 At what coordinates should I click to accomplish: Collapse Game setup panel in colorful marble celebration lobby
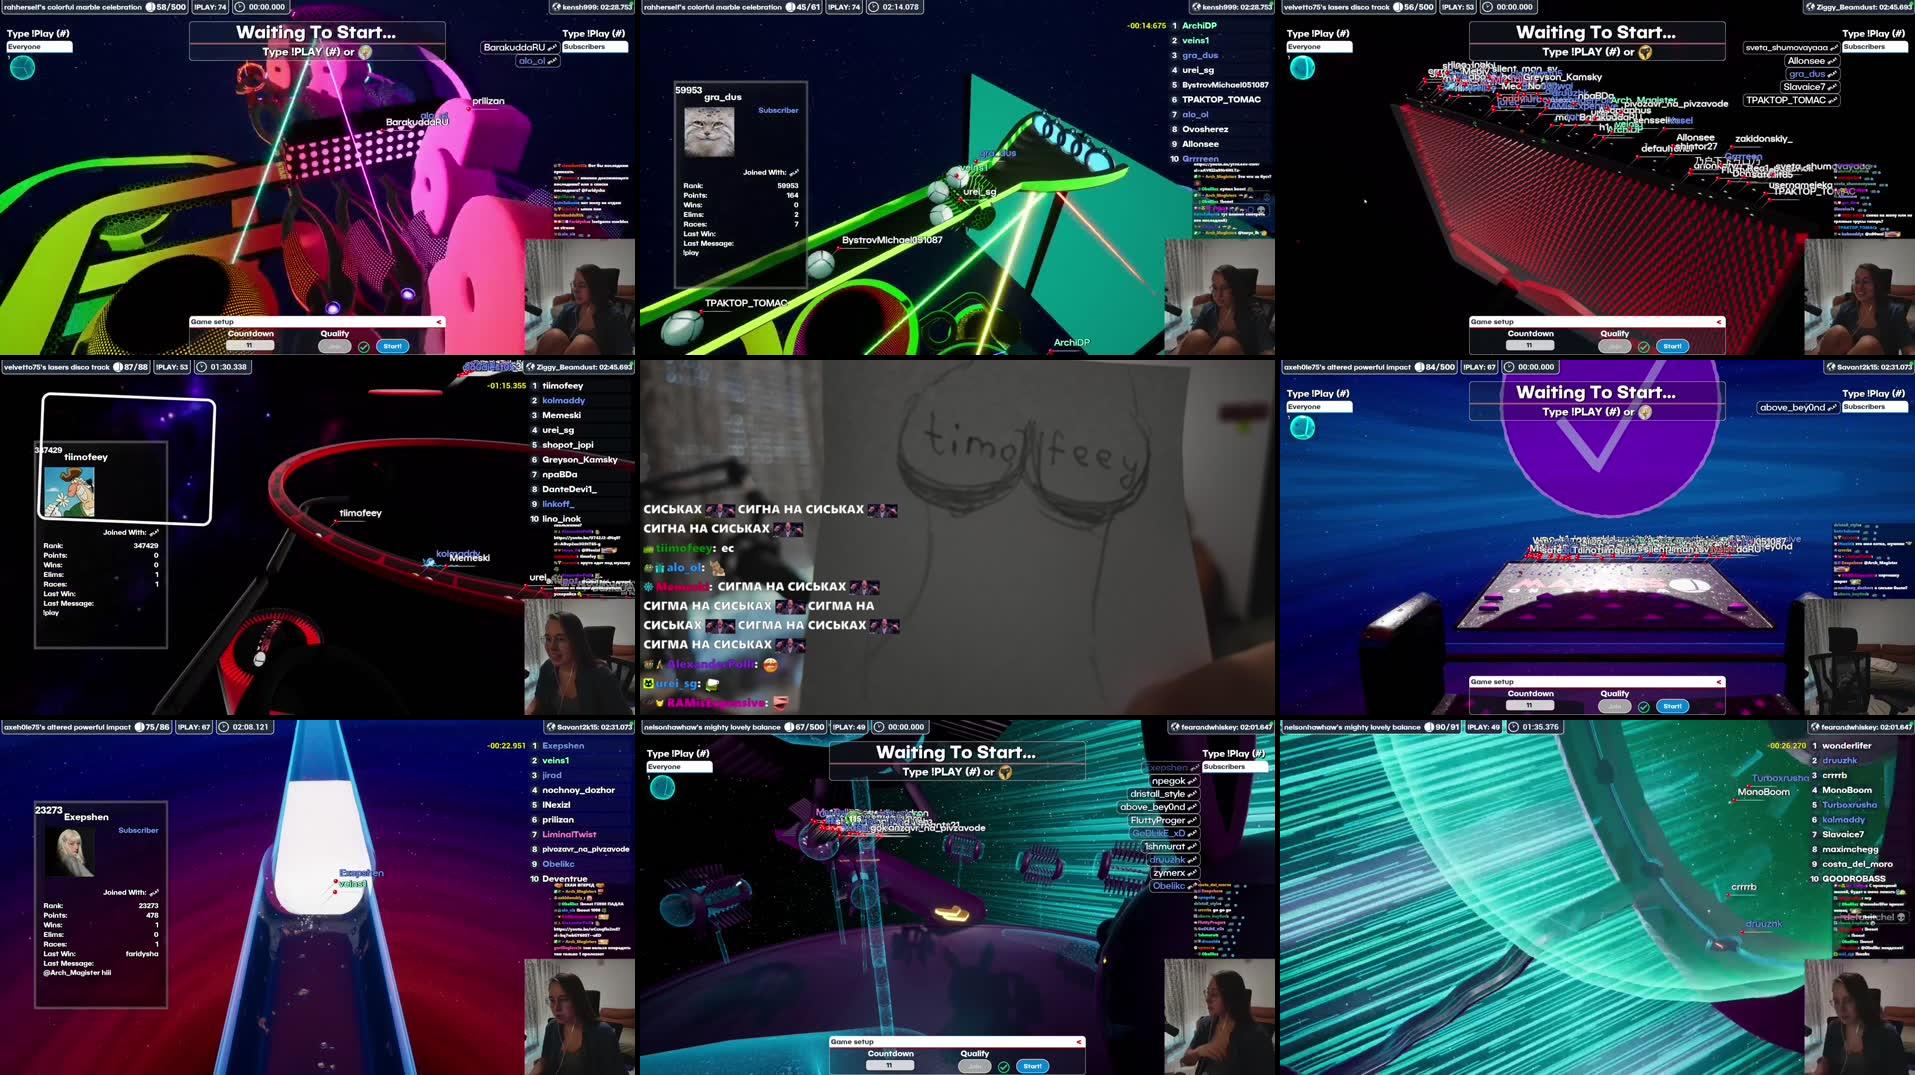pos(438,322)
